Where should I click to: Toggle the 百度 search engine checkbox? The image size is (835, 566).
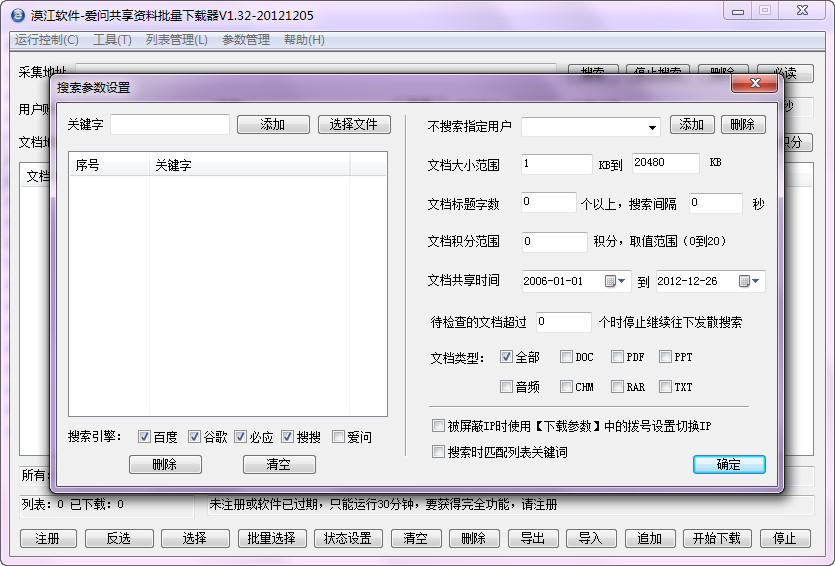click(x=144, y=437)
